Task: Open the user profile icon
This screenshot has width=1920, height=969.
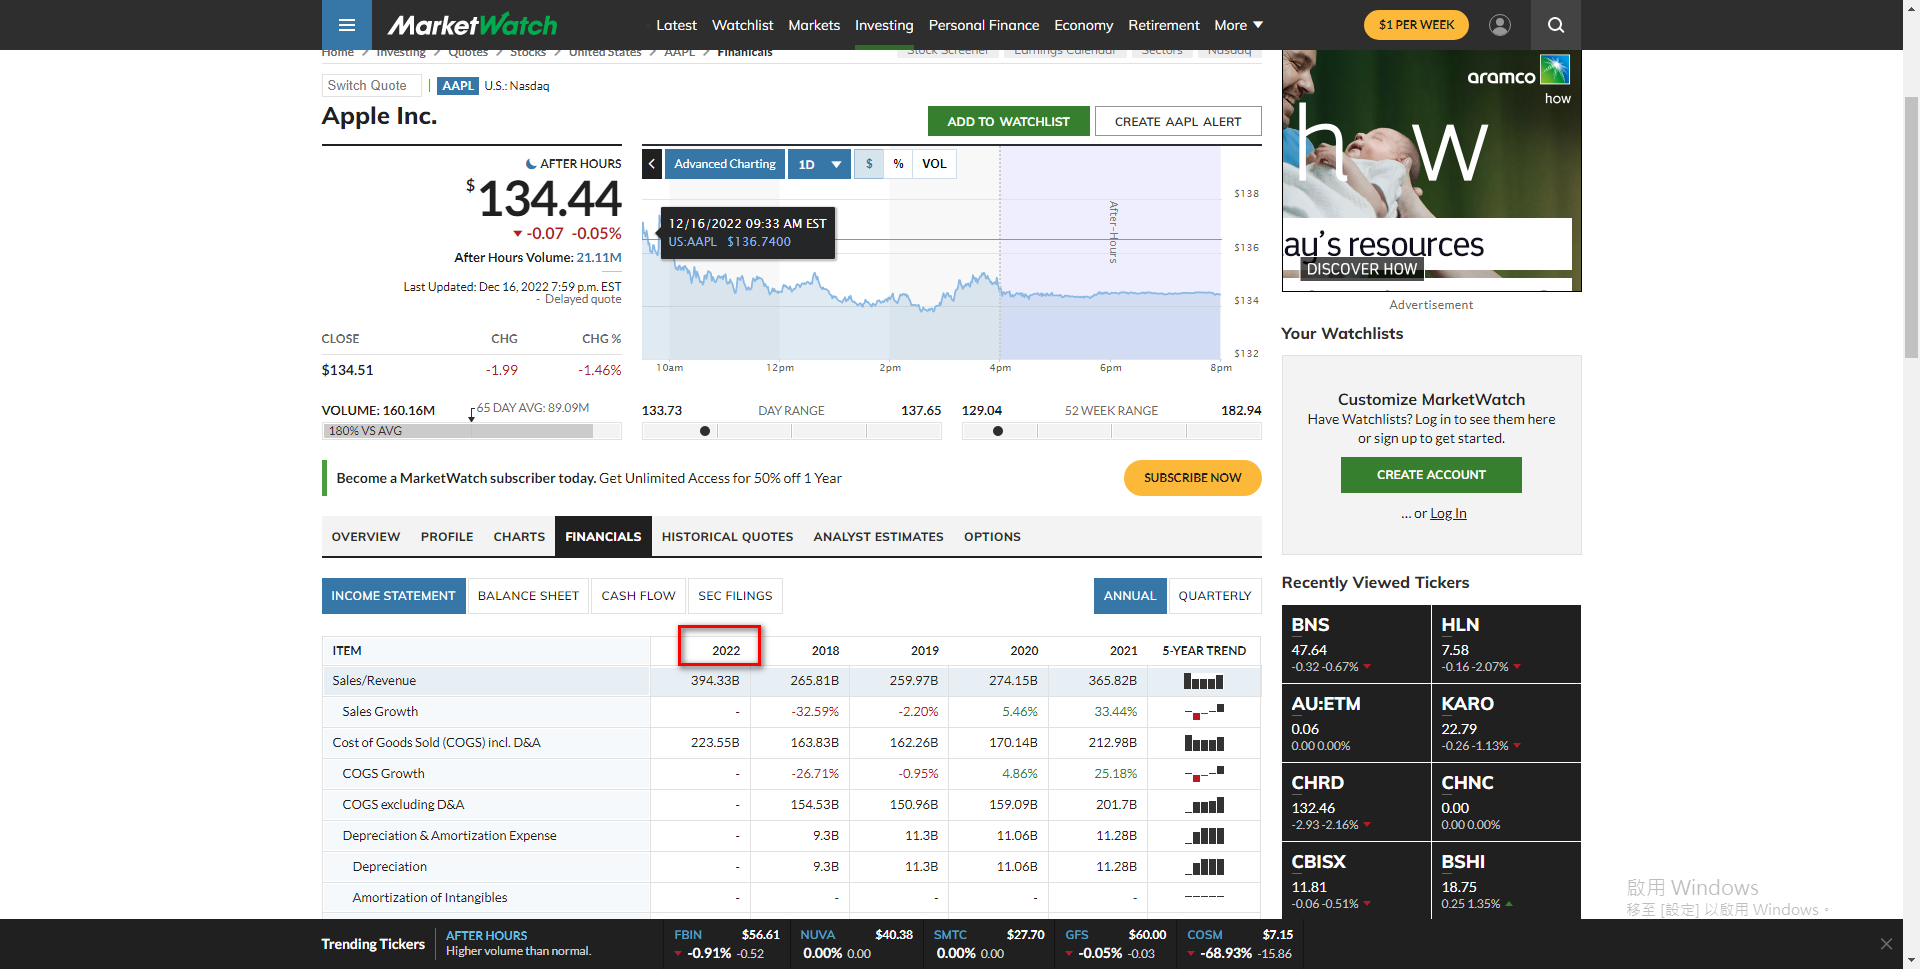Action: [1499, 25]
